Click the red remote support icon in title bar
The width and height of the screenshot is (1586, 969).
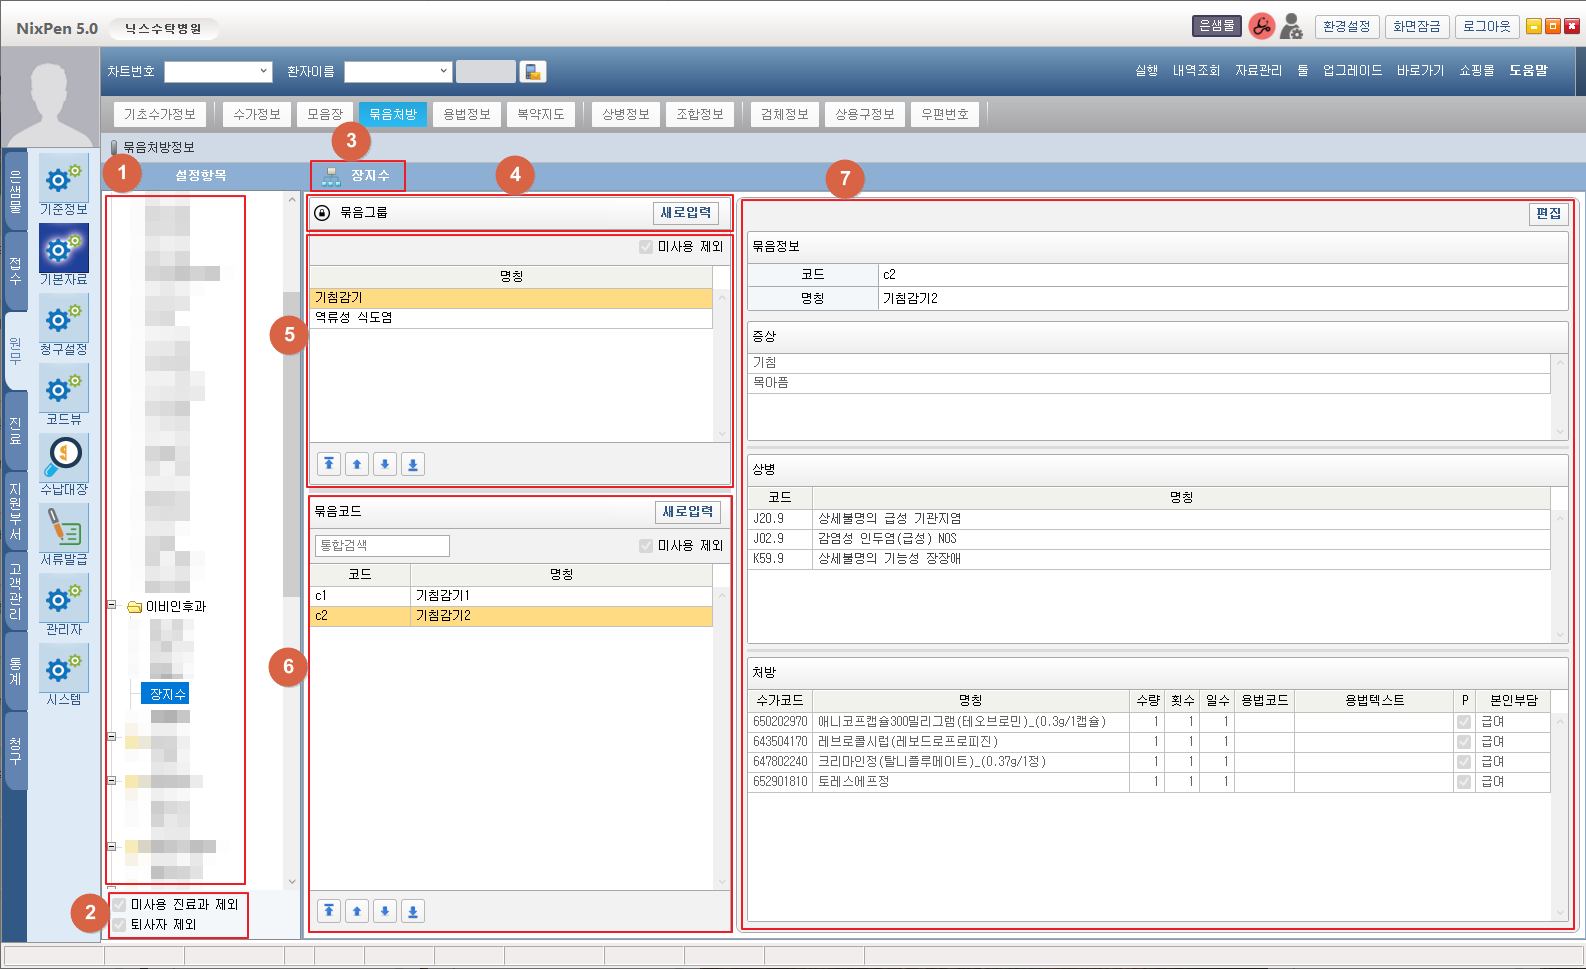(1261, 26)
